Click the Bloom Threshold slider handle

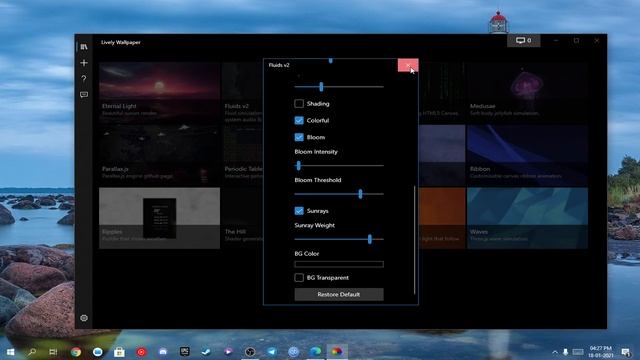click(360, 194)
